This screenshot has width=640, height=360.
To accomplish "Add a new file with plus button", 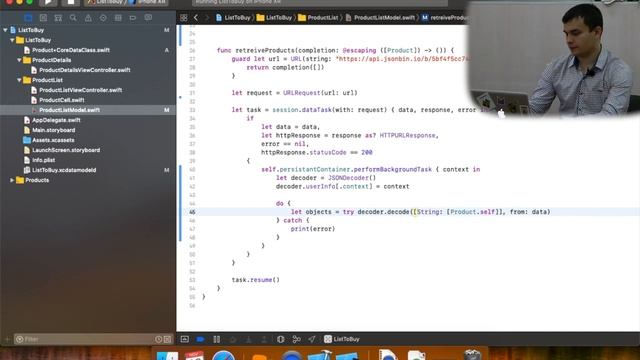I will 7,339.
